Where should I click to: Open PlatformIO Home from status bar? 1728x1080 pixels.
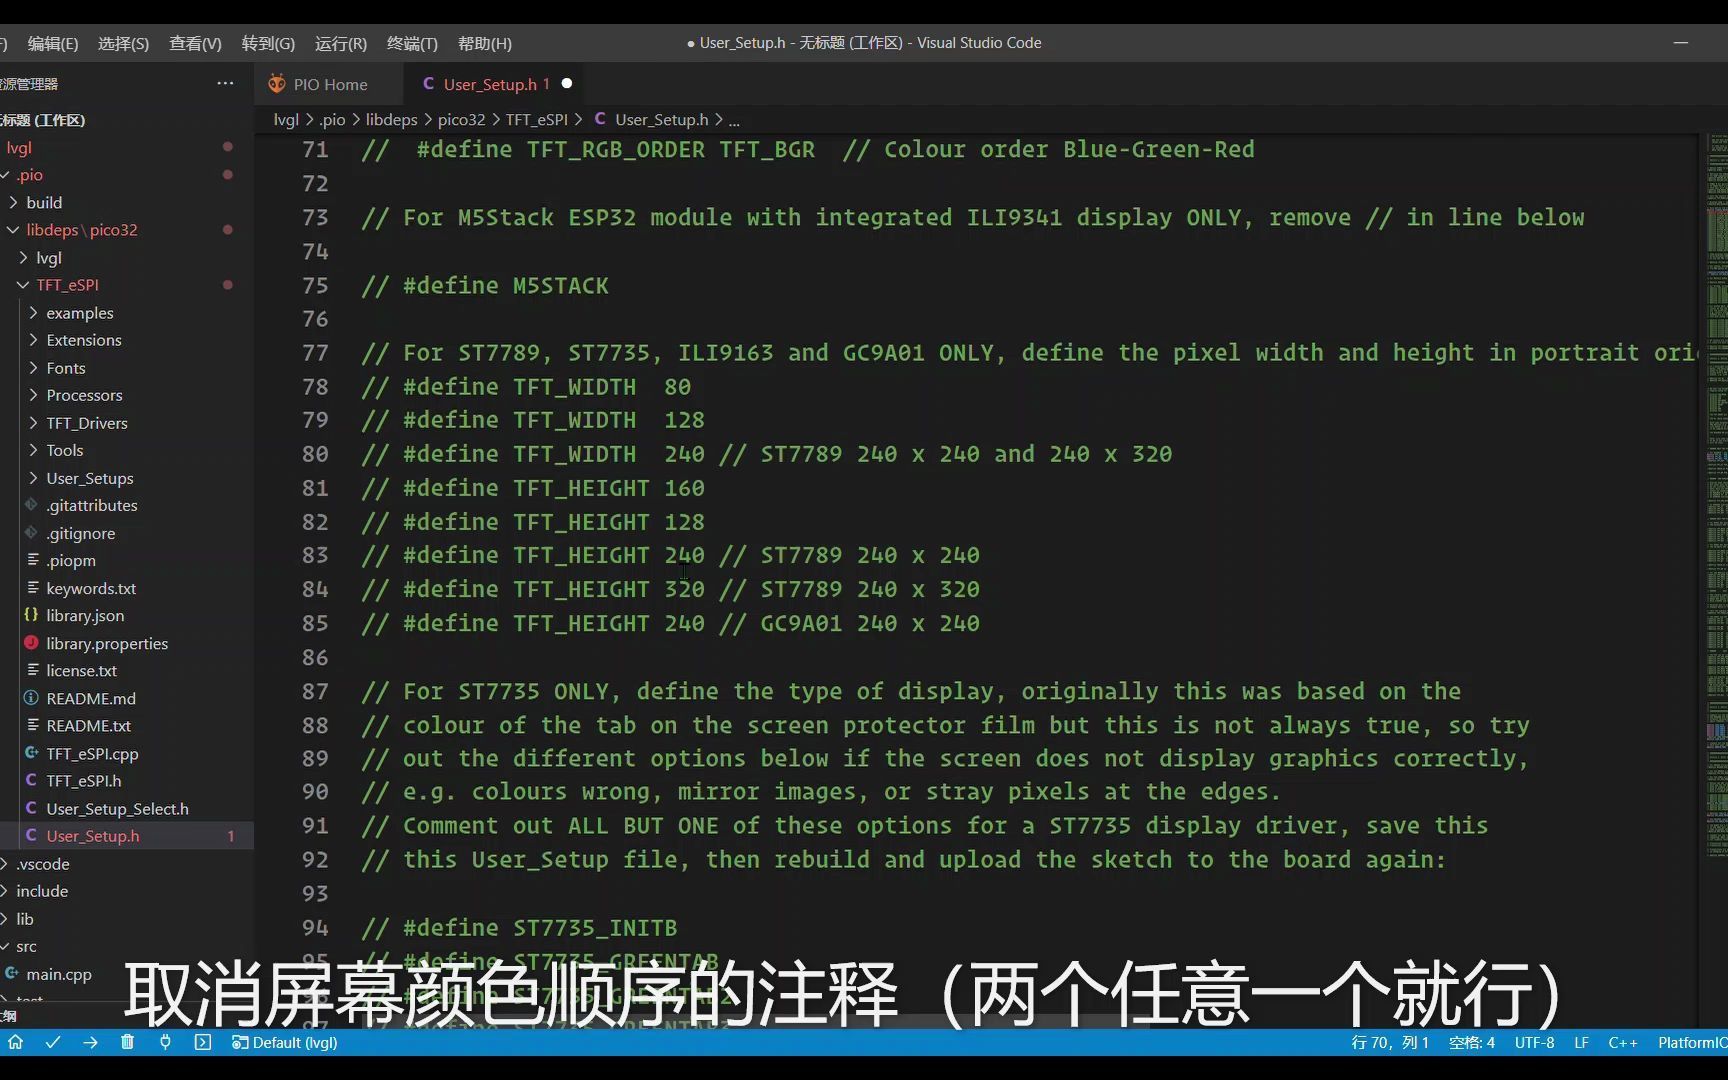tap(15, 1042)
